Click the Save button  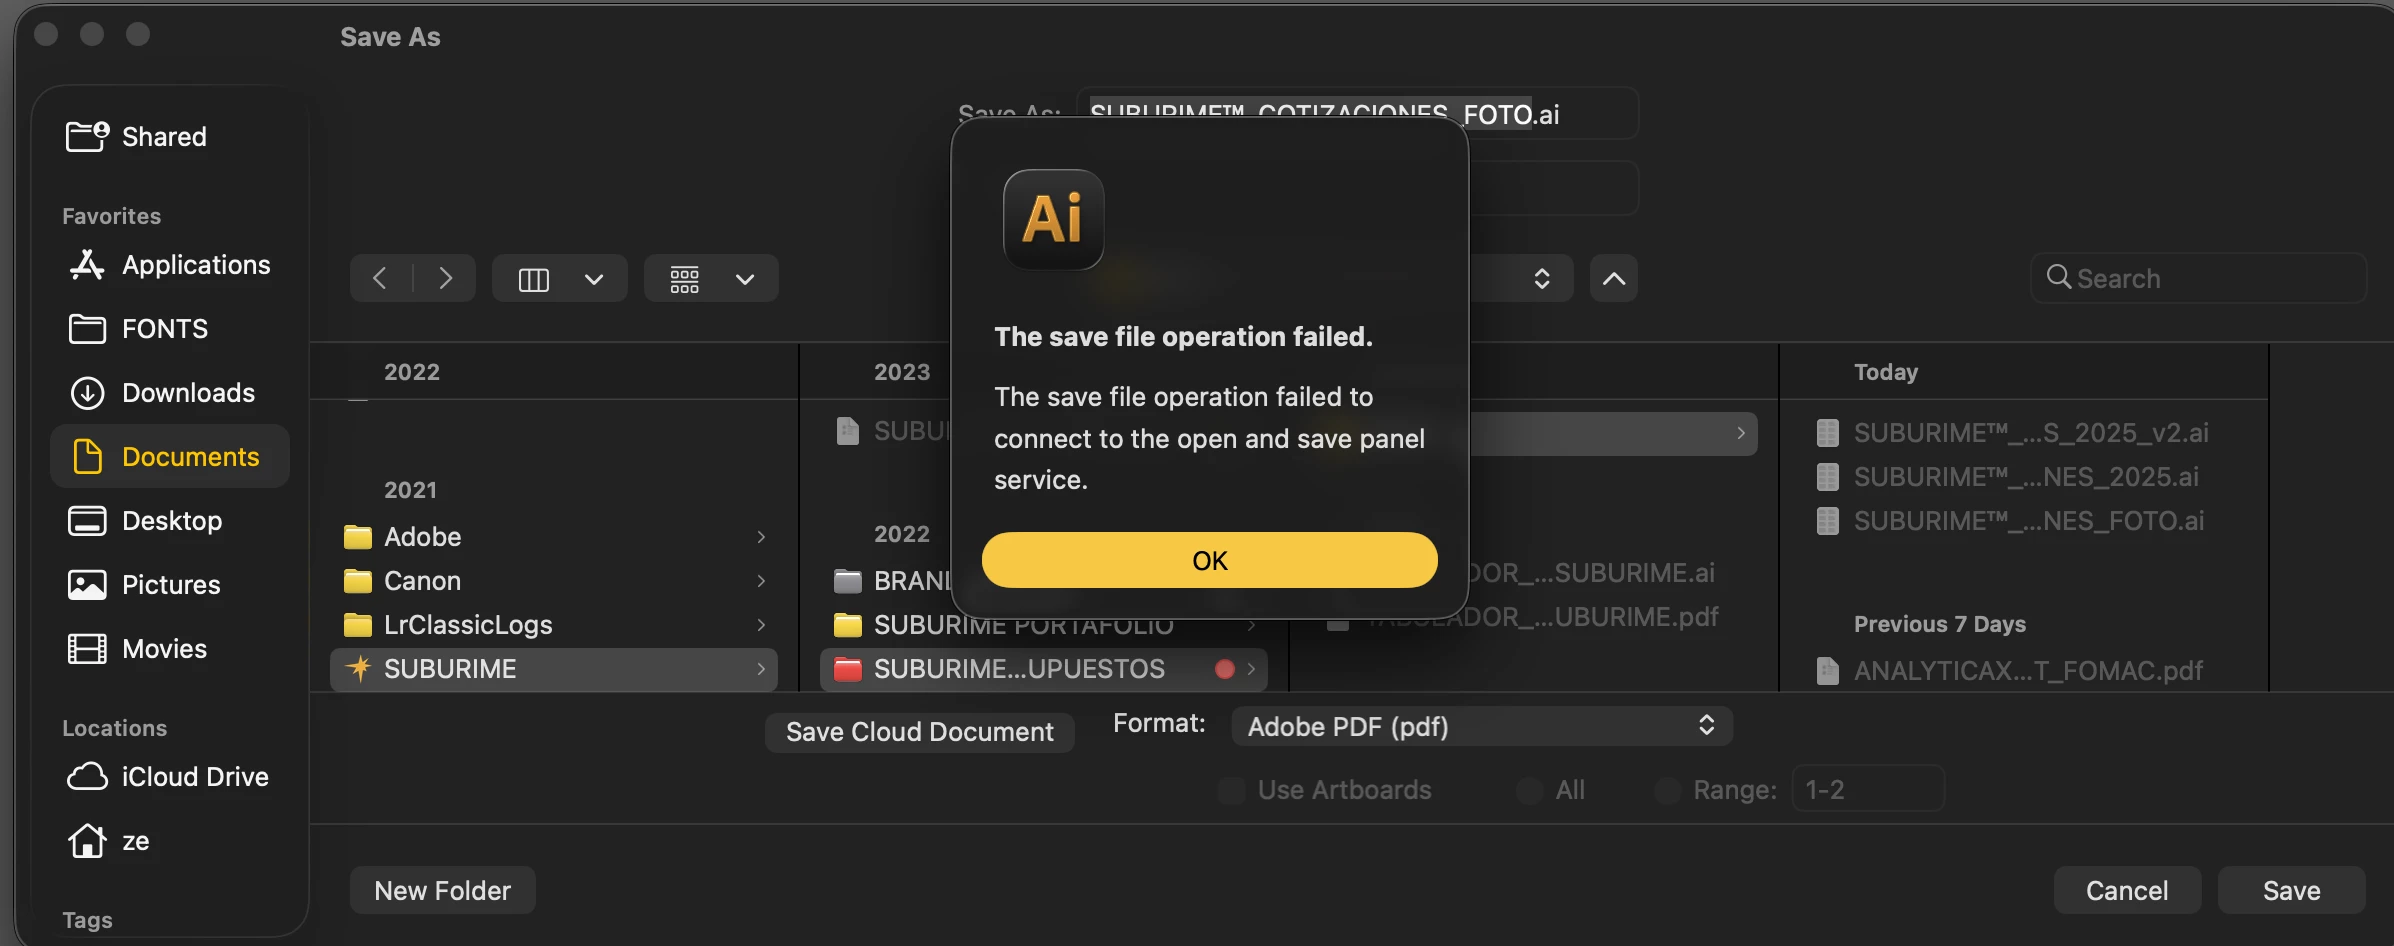coord(2291,890)
